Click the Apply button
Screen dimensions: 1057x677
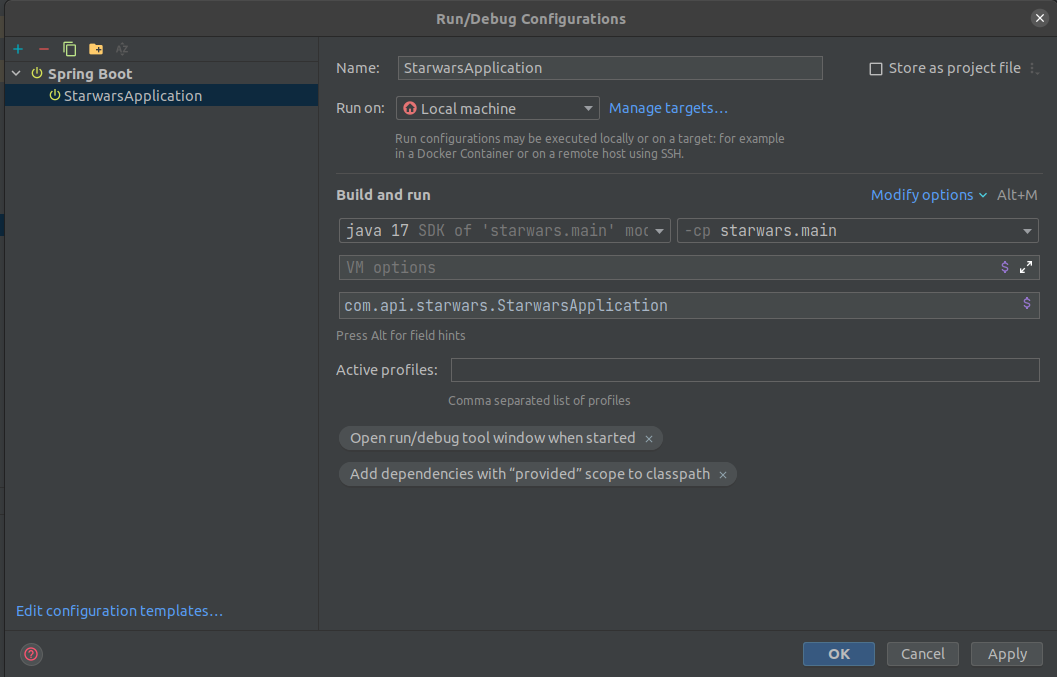(x=1007, y=654)
